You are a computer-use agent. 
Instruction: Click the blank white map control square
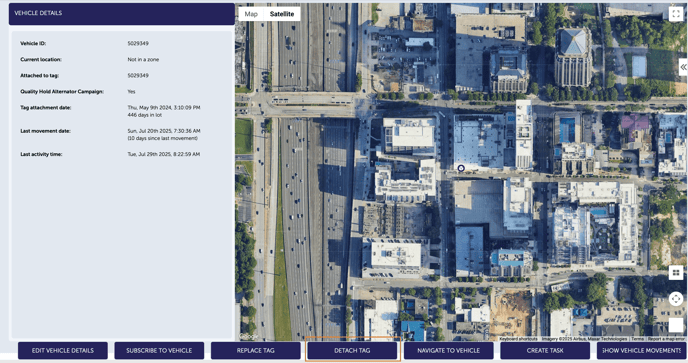[x=676, y=325]
